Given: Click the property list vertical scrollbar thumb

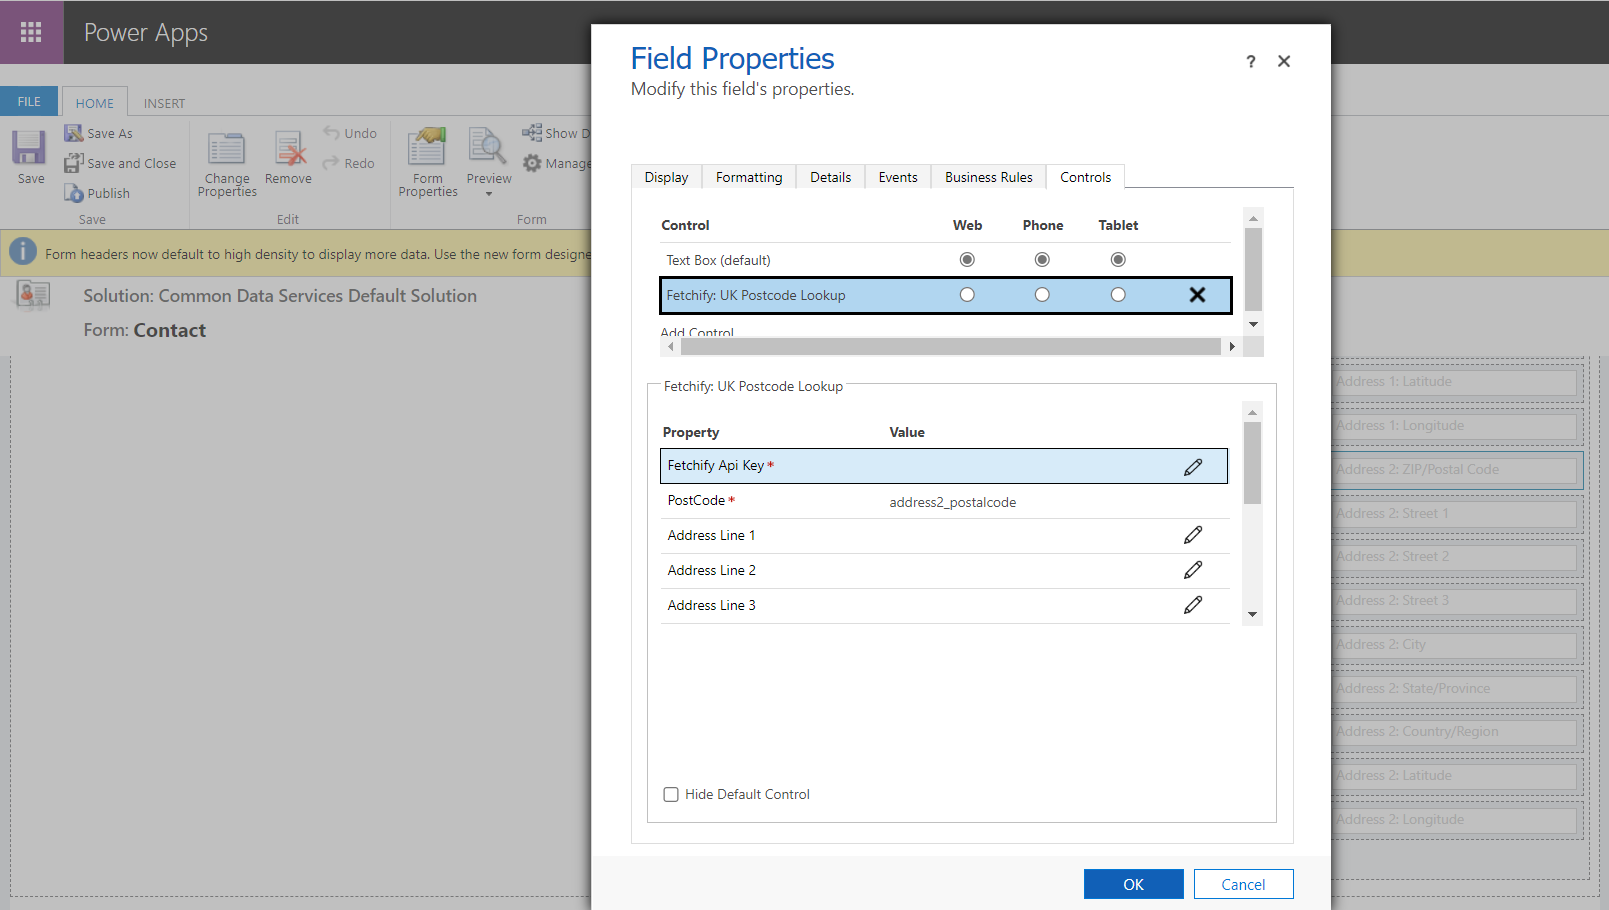Looking at the screenshot, I should tap(1252, 463).
